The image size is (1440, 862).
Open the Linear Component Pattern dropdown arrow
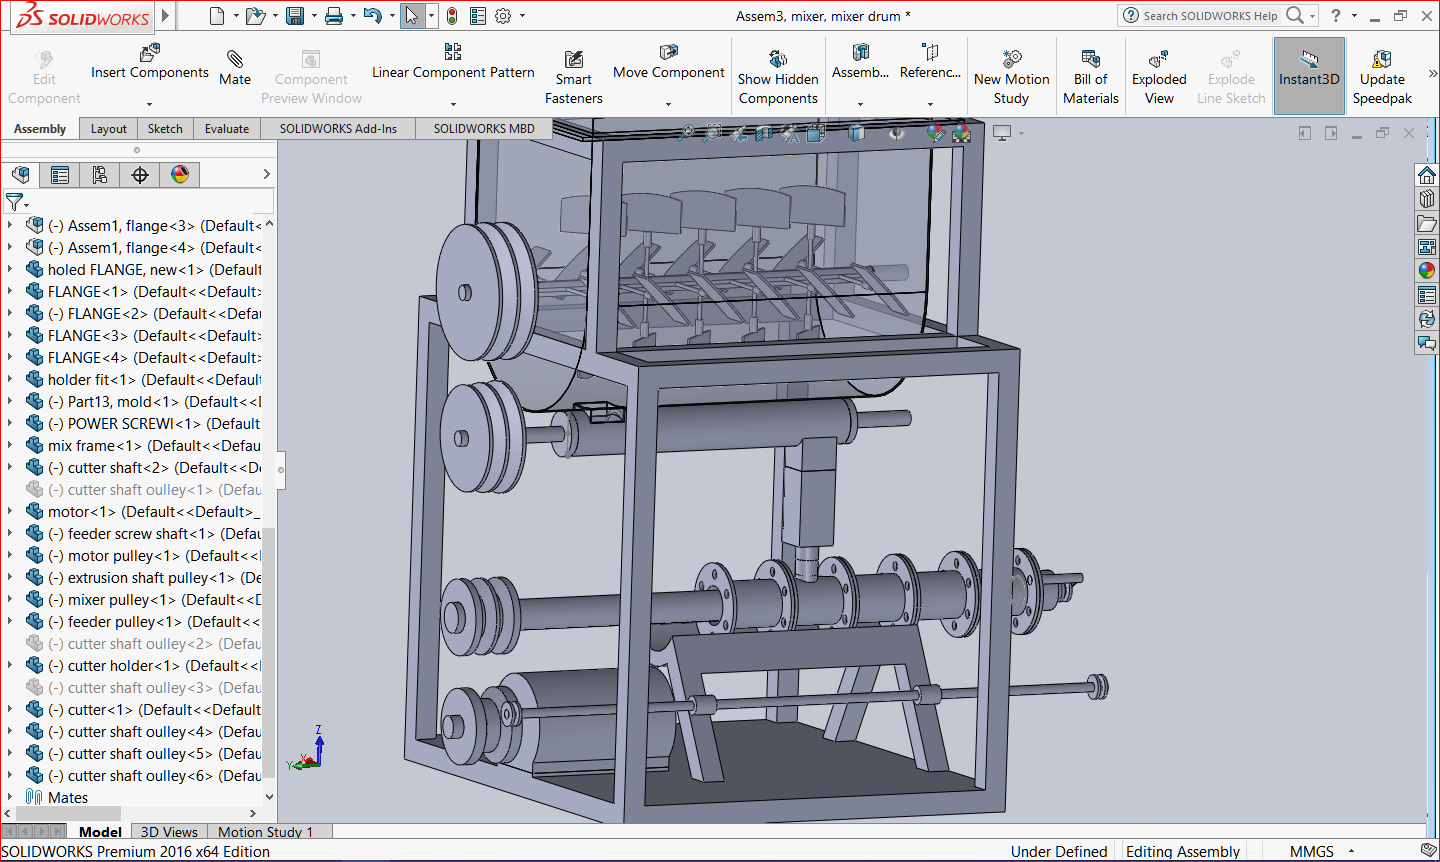point(453,104)
